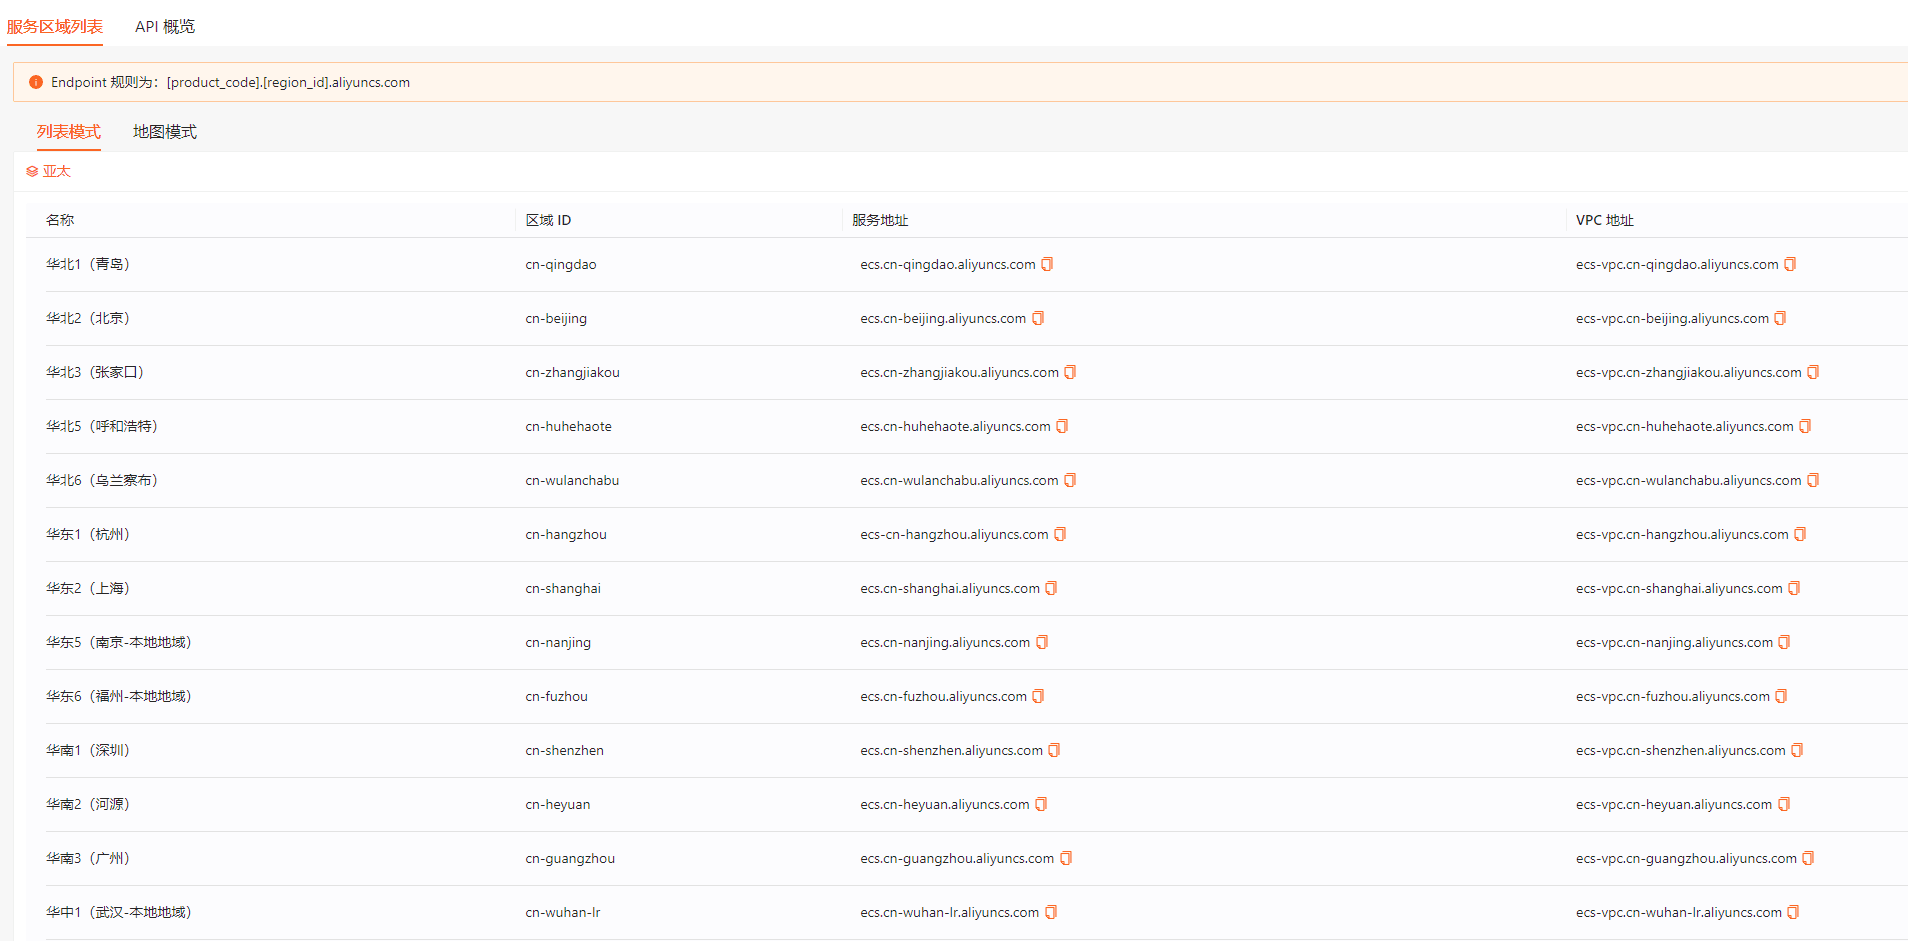The width and height of the screenshot is (1908, 941).
Task: Click the 服务地址 column header
Action: pos(880,220)
